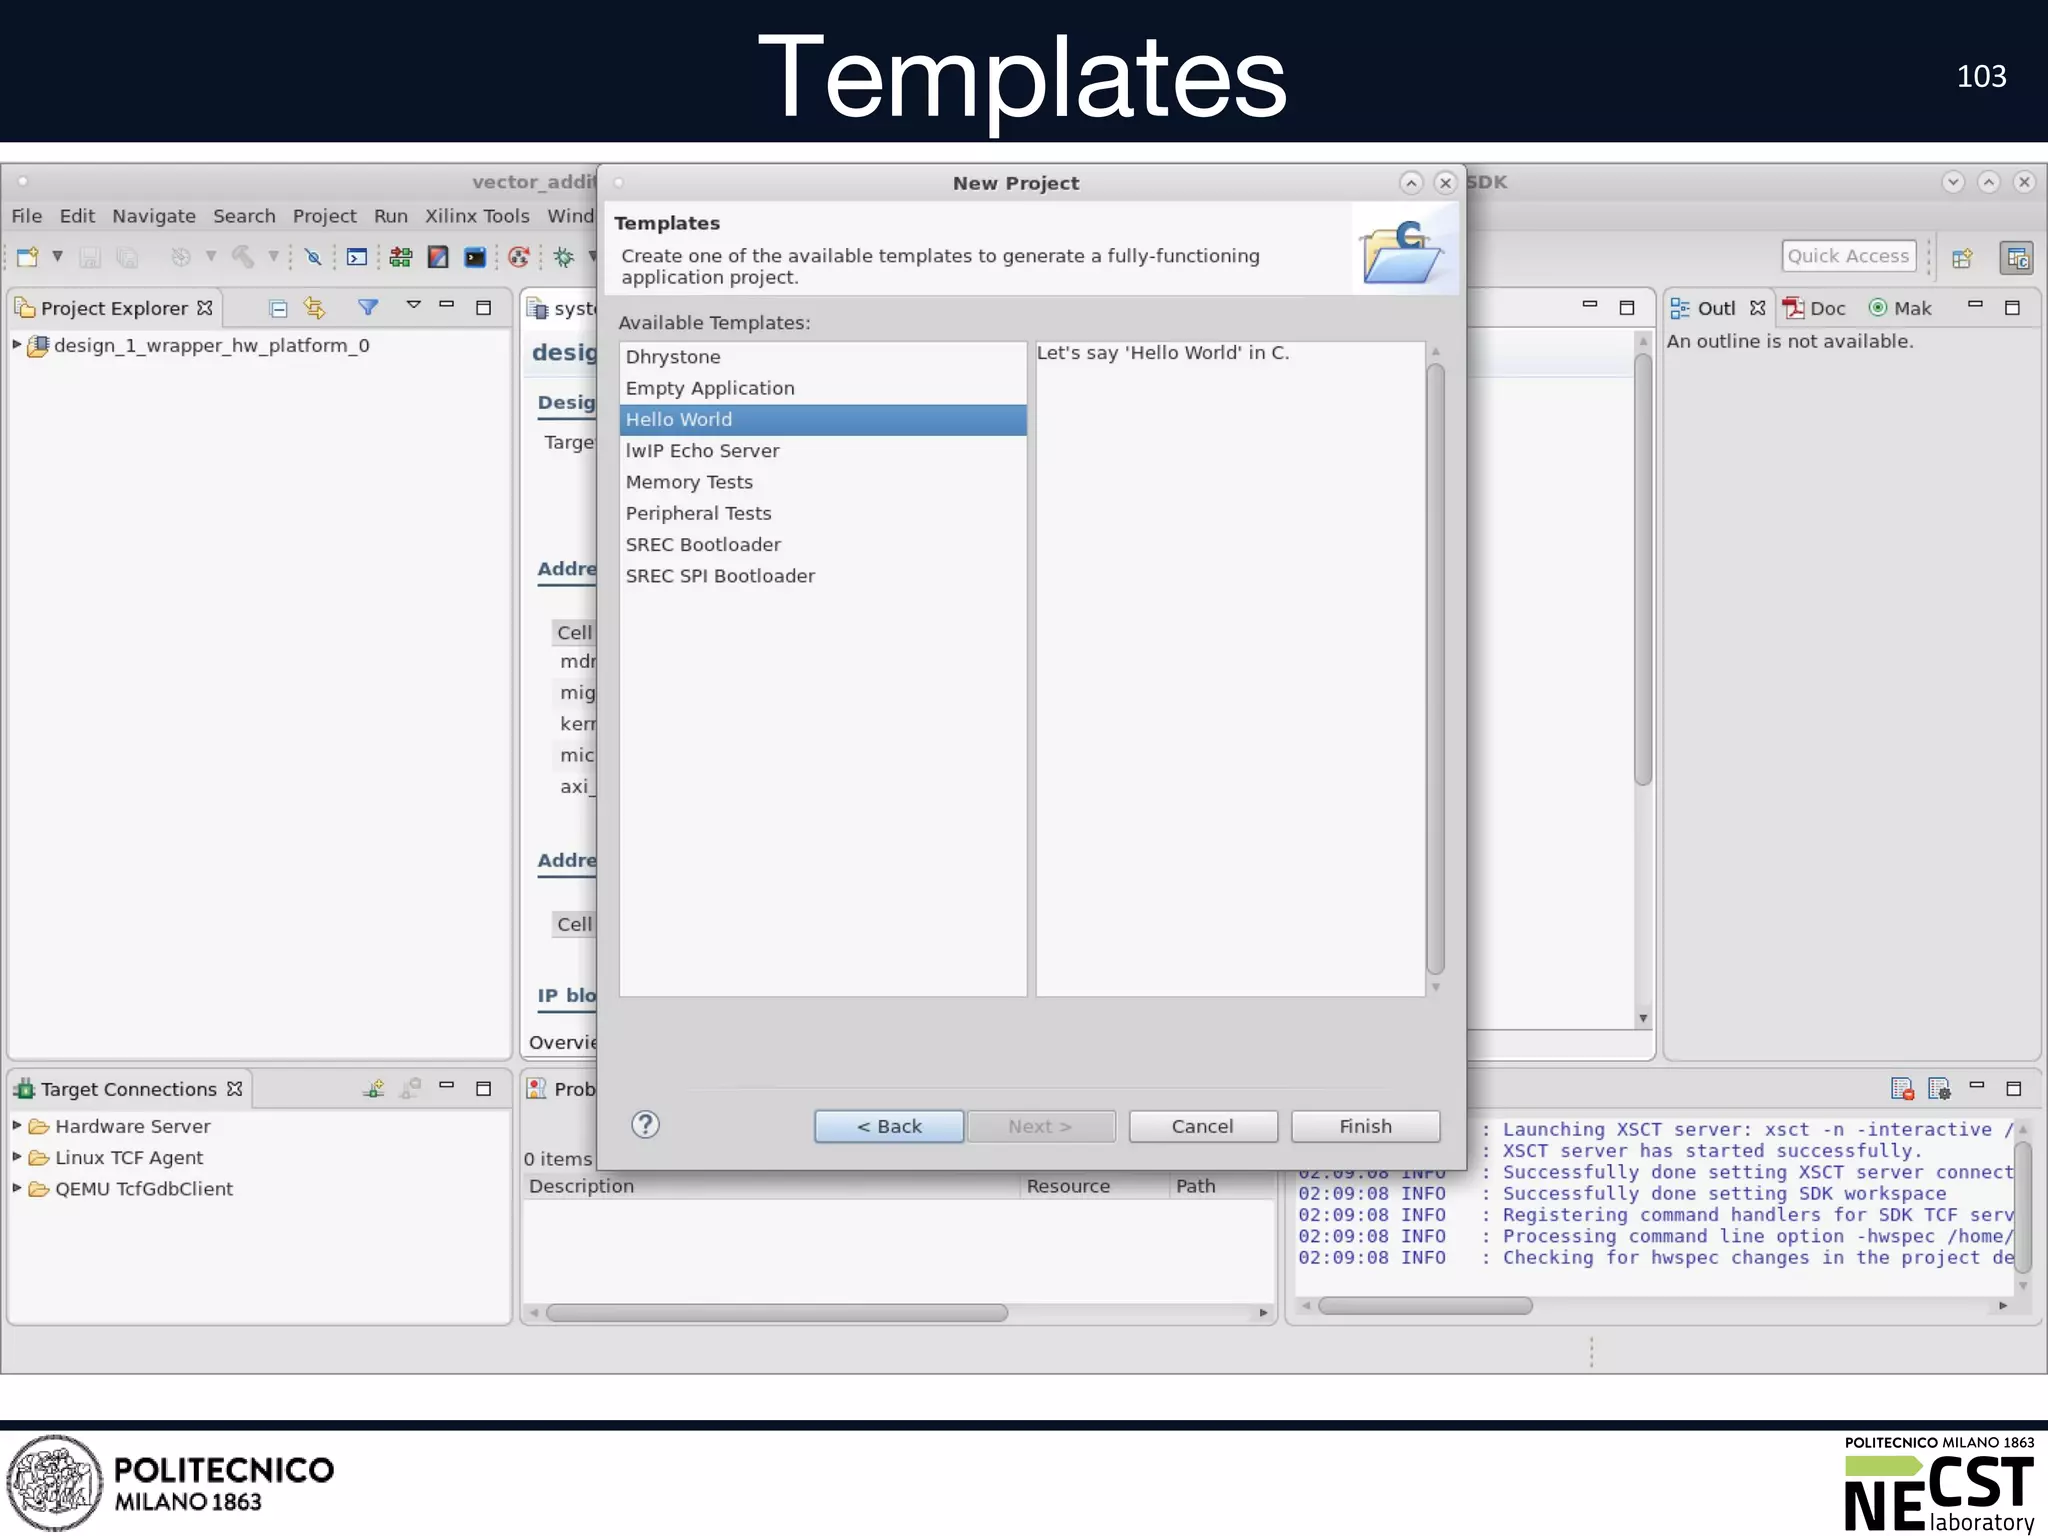Select the SREC SPI Bootloader template

(823, 576)
